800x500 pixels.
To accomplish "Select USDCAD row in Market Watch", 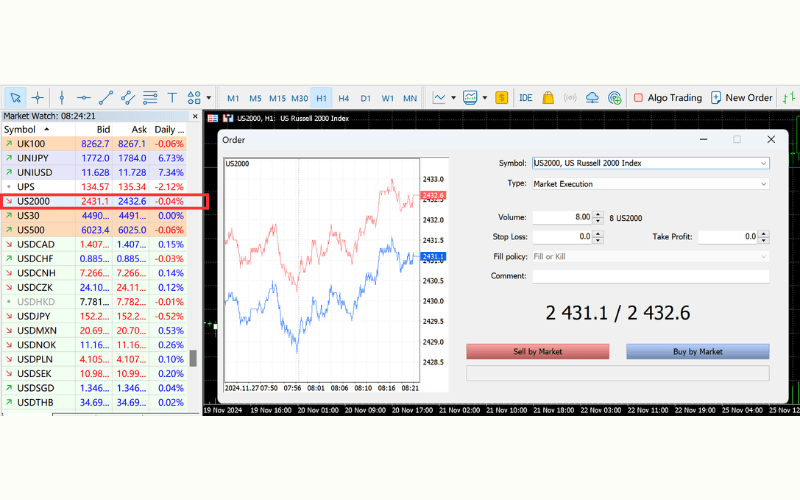I will coord(94,244).
